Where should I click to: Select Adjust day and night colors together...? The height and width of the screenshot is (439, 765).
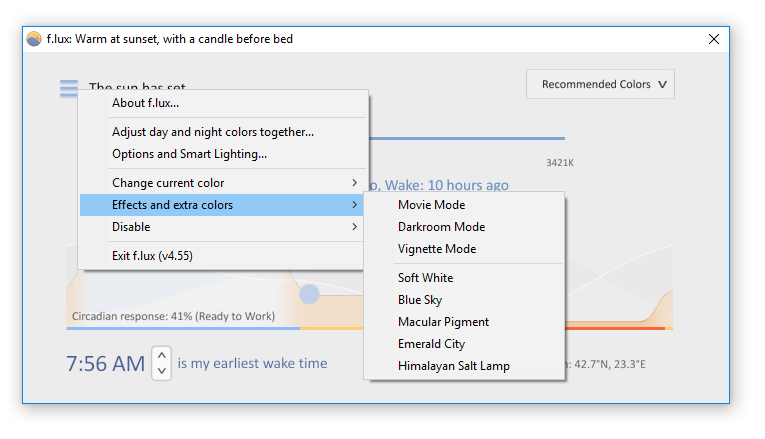click(221, 132)
